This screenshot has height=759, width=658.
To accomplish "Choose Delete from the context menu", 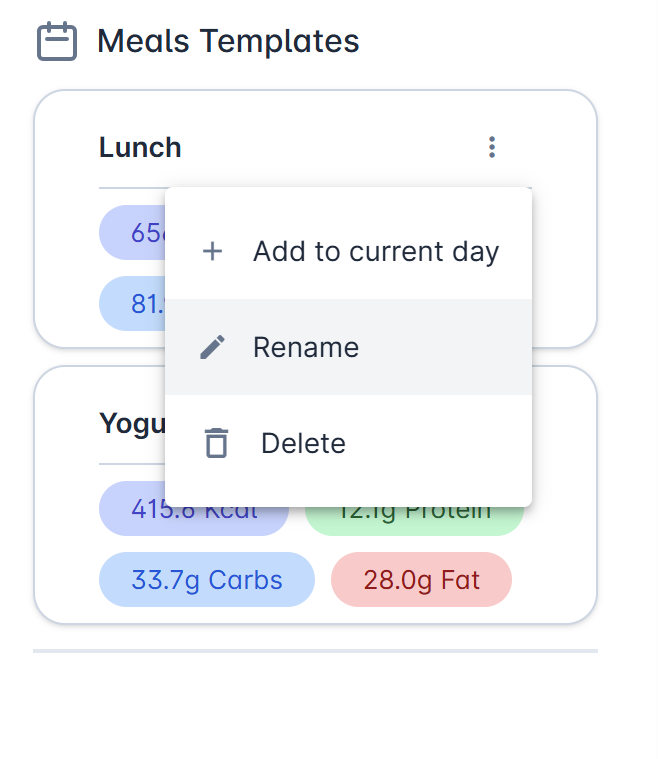I will pyautogui.click(x=349, y=443).
